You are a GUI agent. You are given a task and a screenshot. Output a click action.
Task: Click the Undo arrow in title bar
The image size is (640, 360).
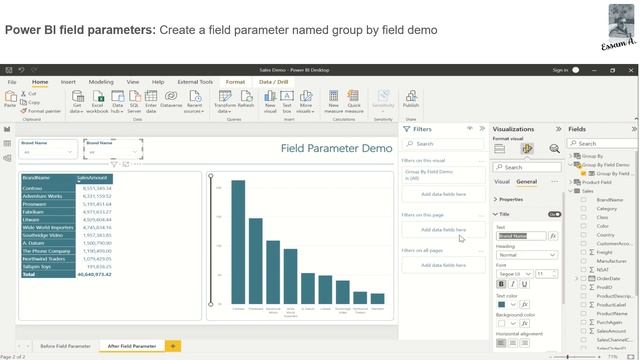(21, 70)
